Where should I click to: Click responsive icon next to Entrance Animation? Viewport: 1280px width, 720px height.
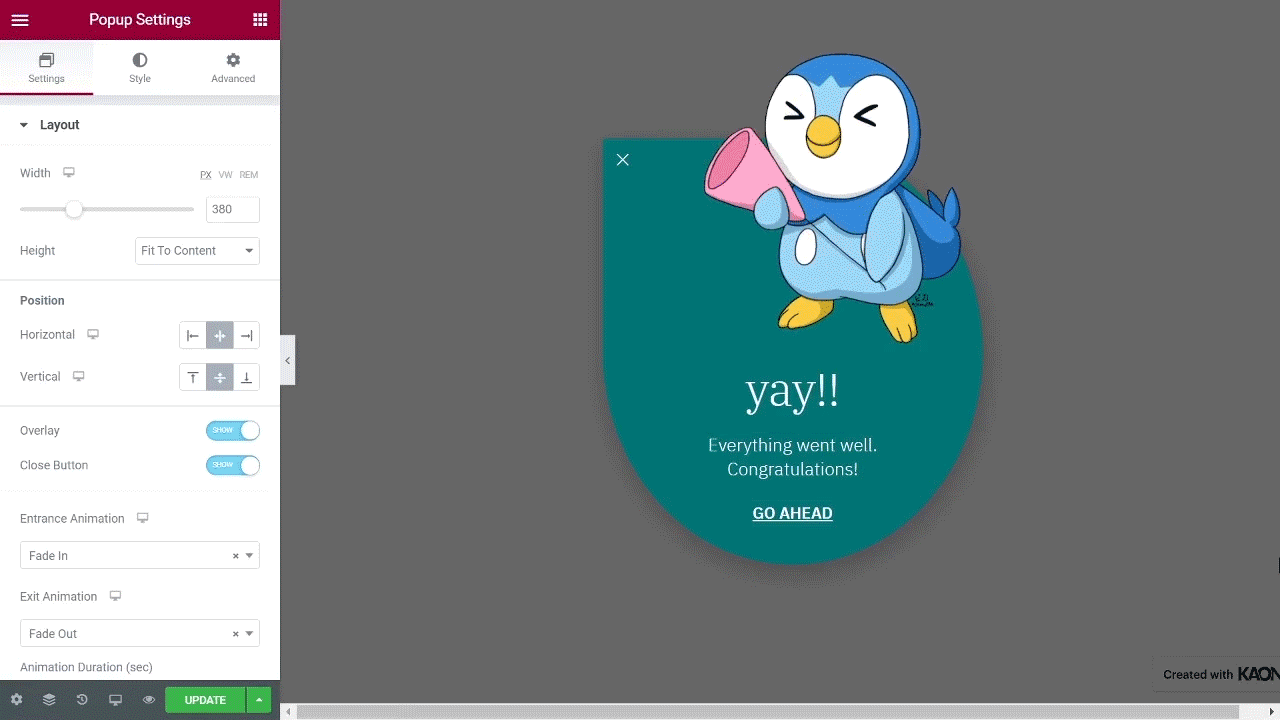click(143, 519)
